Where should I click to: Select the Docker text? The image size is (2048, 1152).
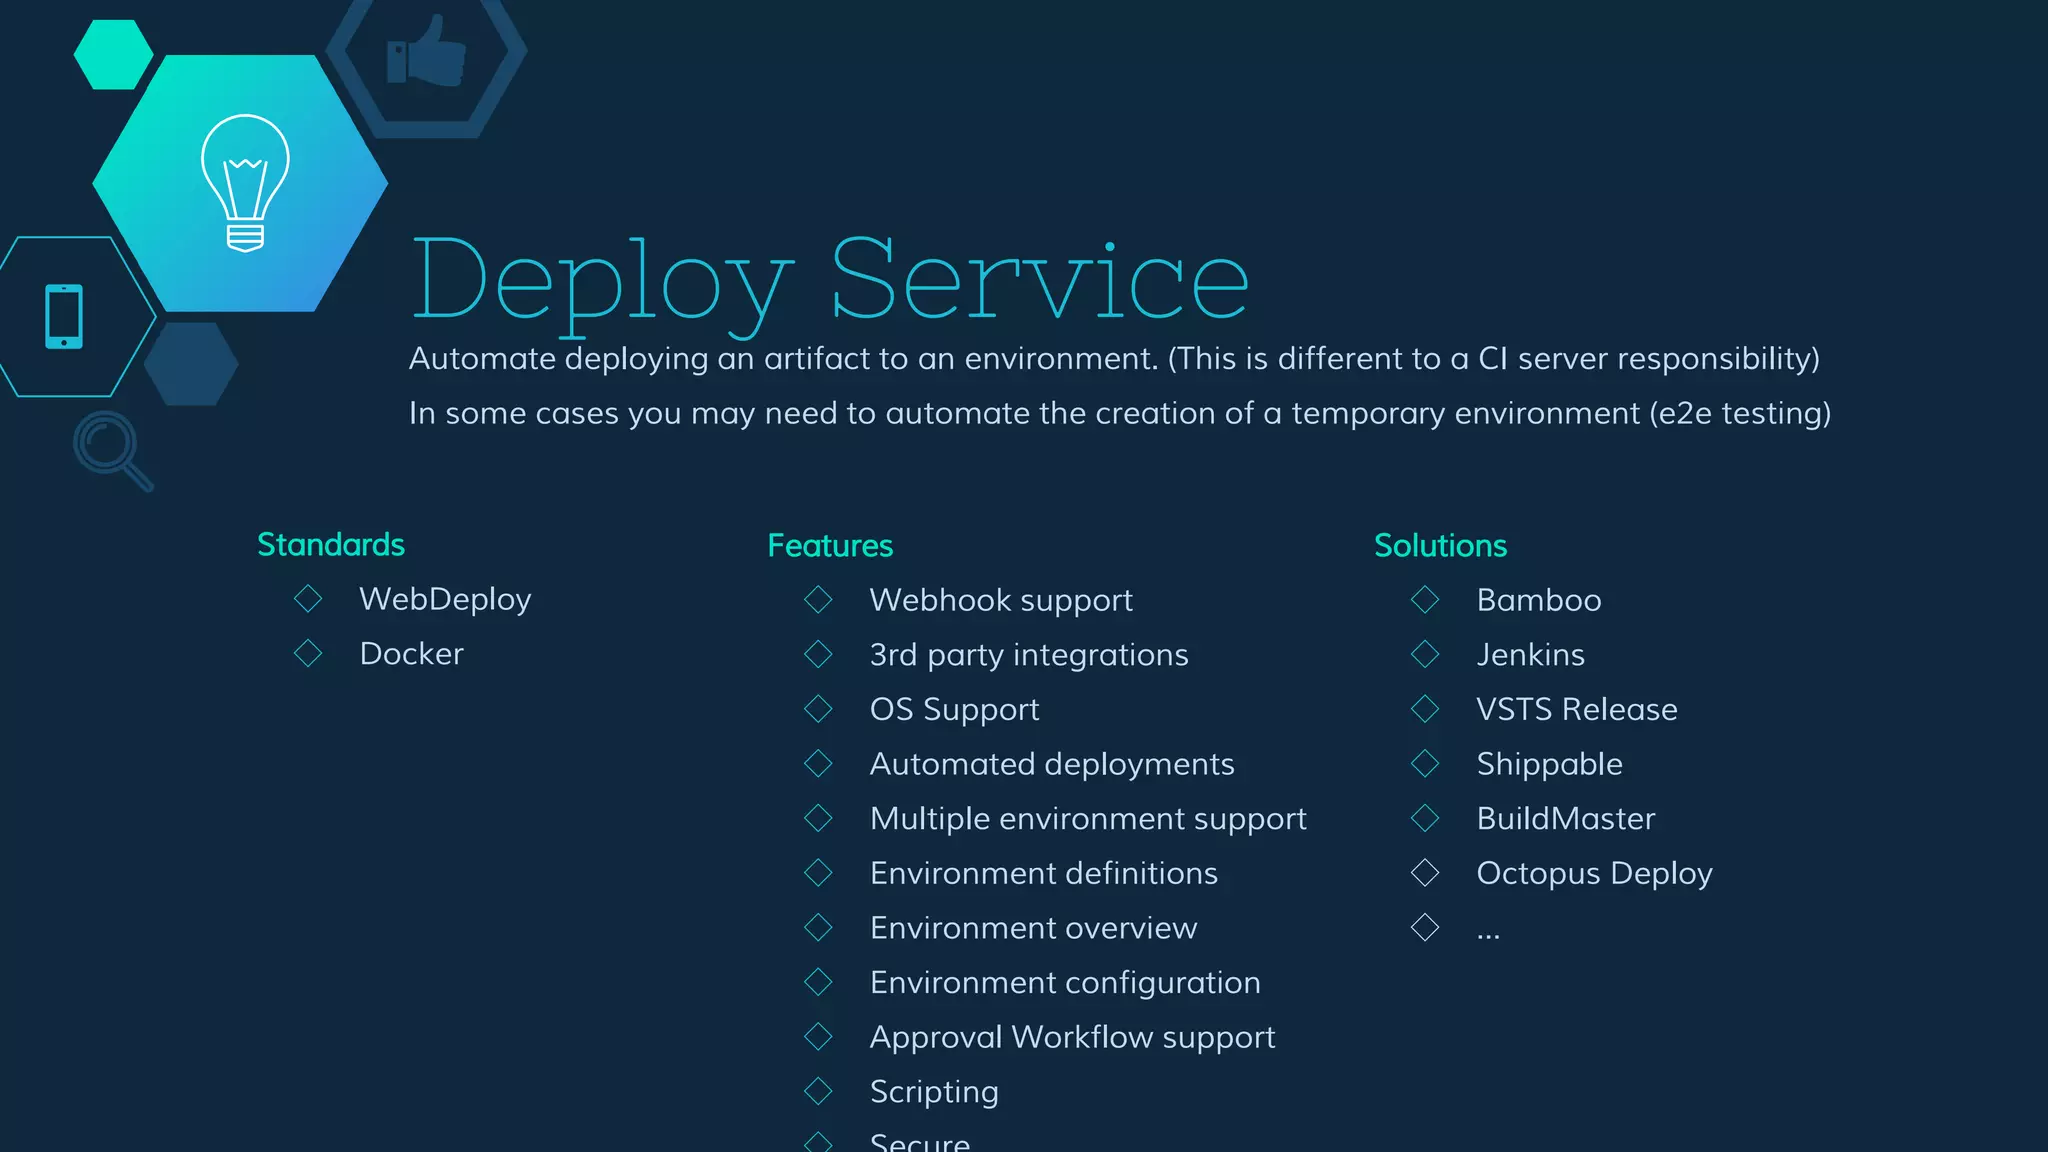(x=411, y=654)
